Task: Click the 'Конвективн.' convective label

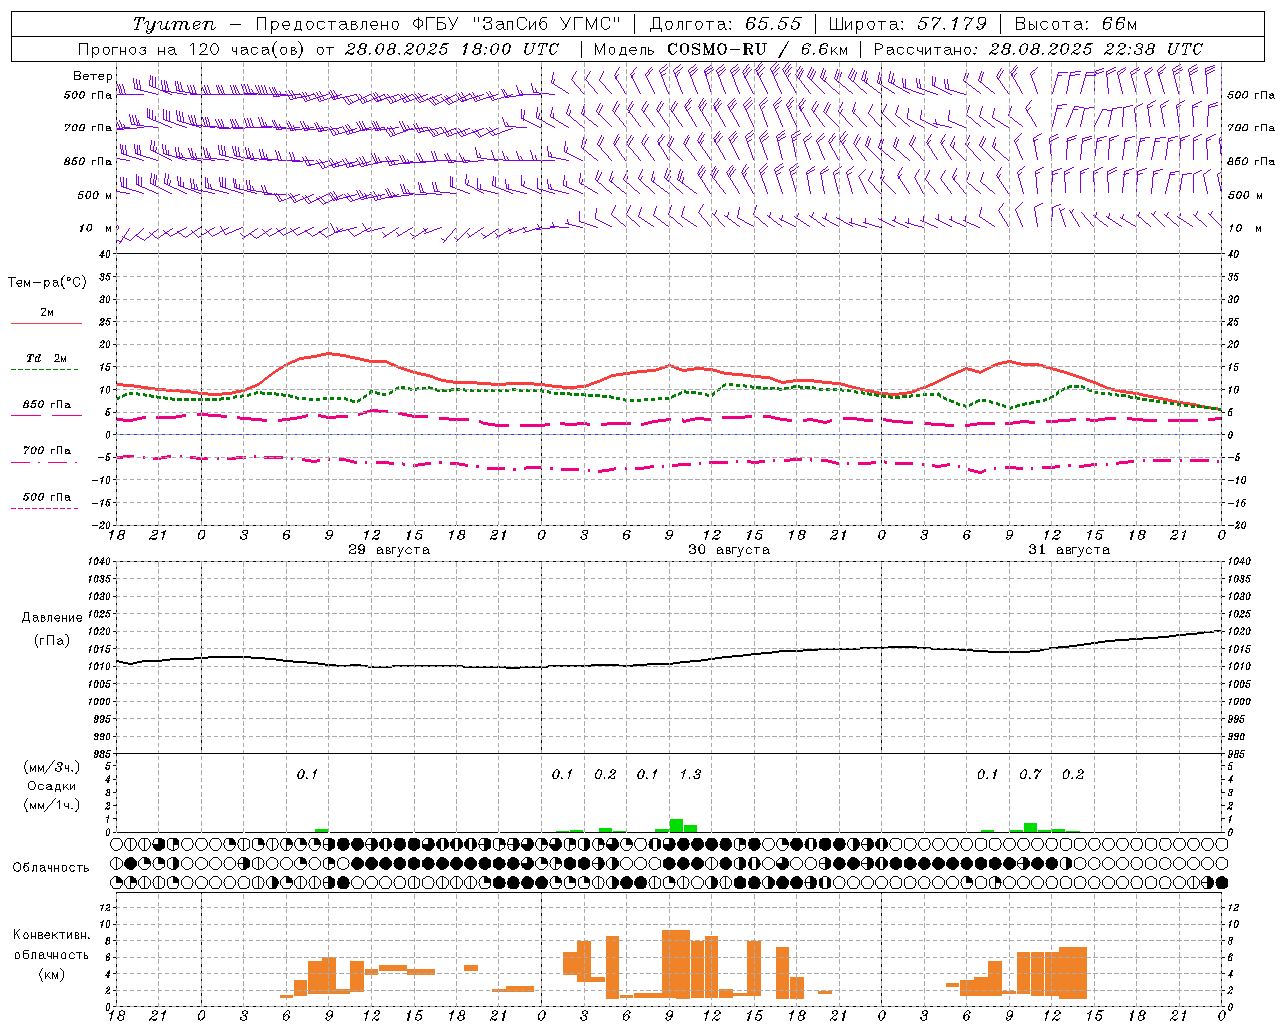Action: 51,935
